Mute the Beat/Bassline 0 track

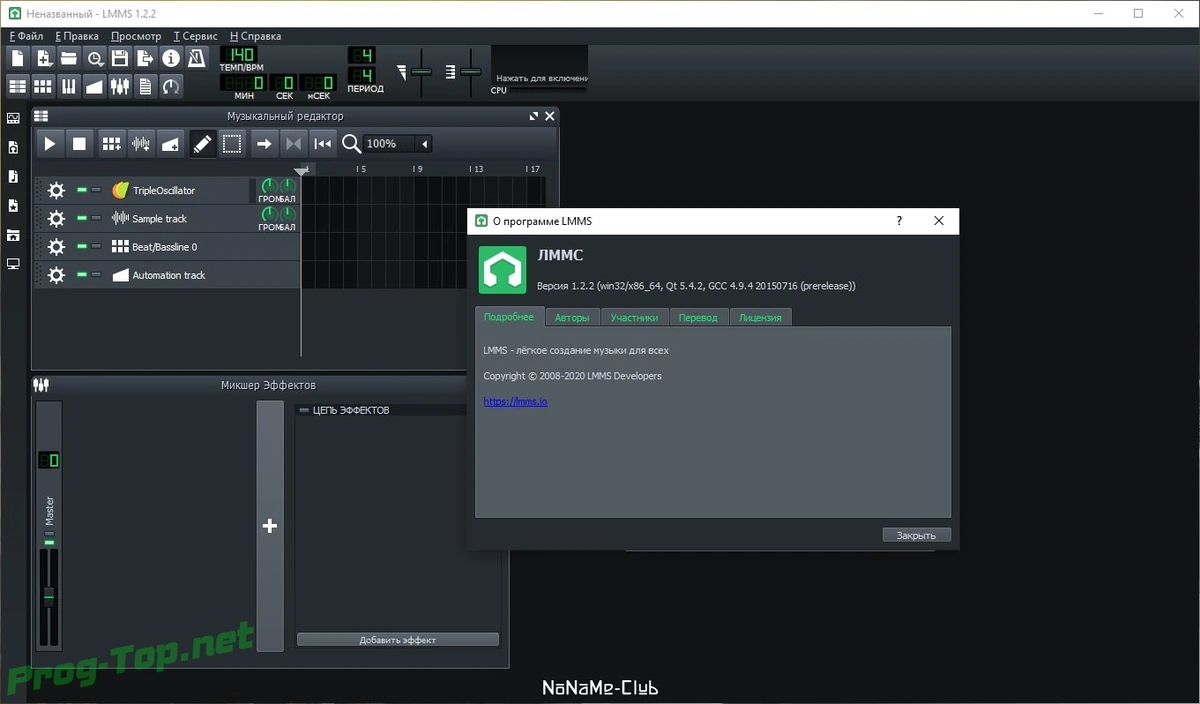tap(82, 246)
